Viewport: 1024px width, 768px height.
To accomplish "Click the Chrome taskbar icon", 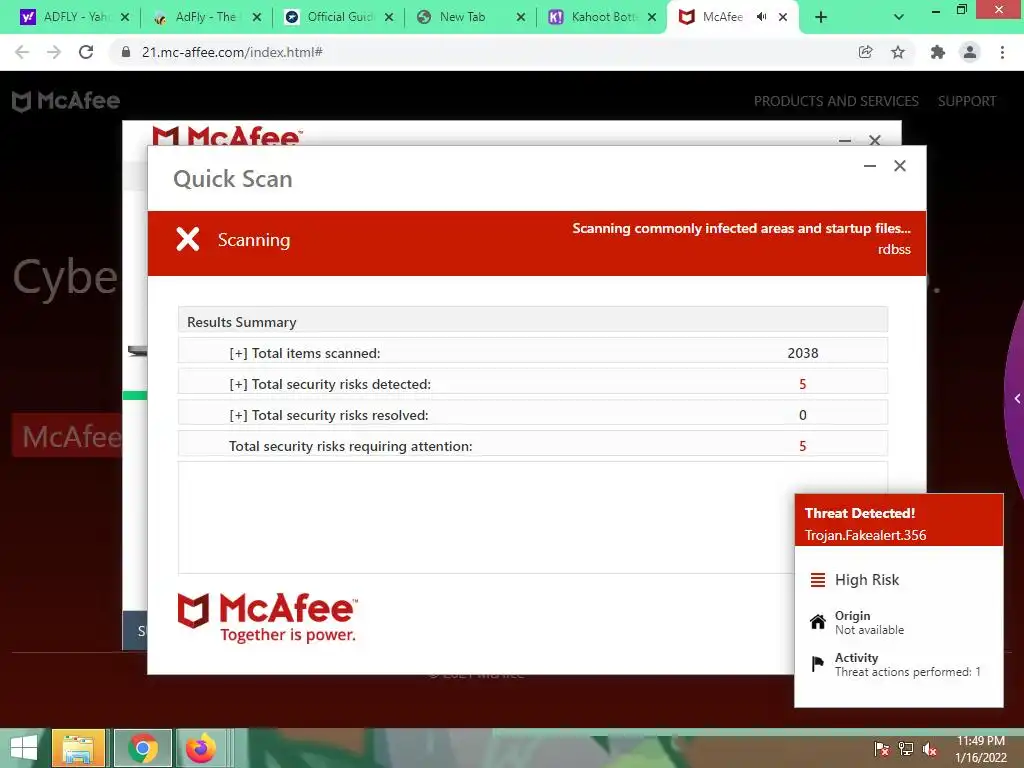I will coord(143,748).
